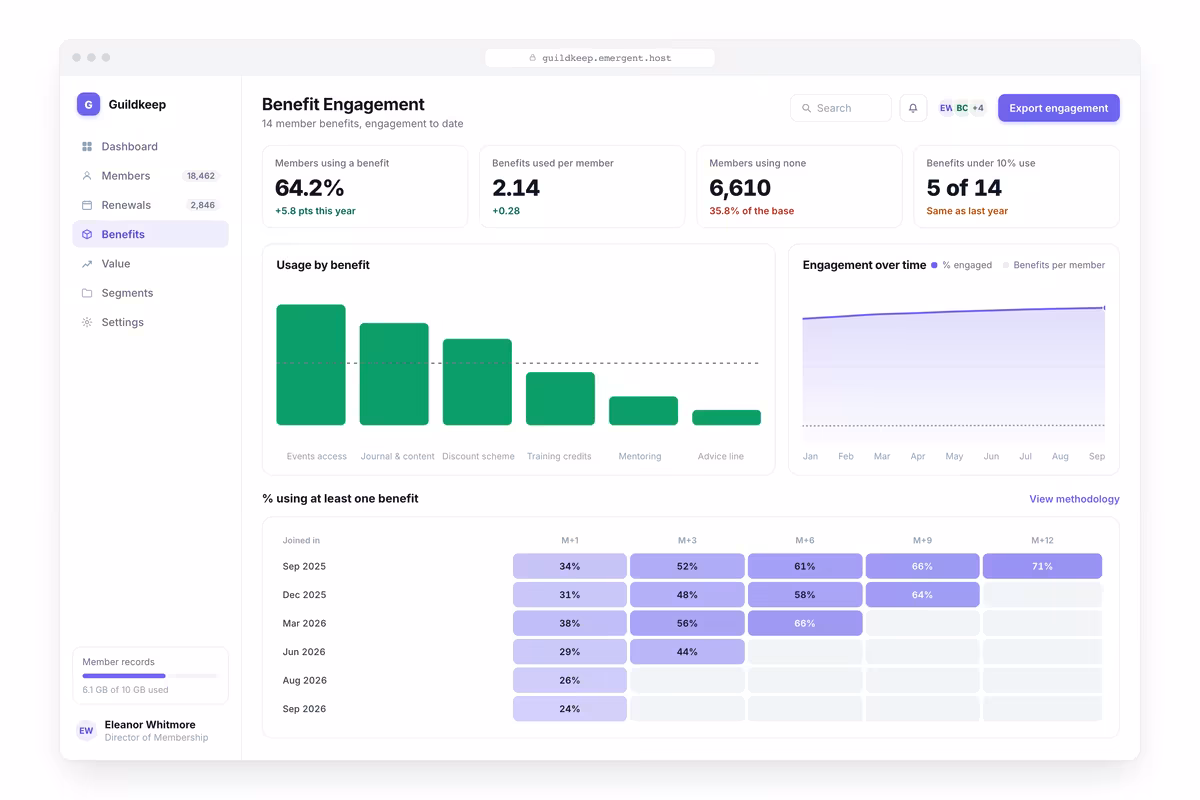Click the search magnifier icon

click(x=807, y=108)
